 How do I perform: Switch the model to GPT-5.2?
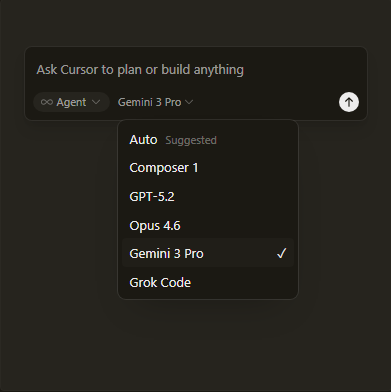tap(208, 196)
